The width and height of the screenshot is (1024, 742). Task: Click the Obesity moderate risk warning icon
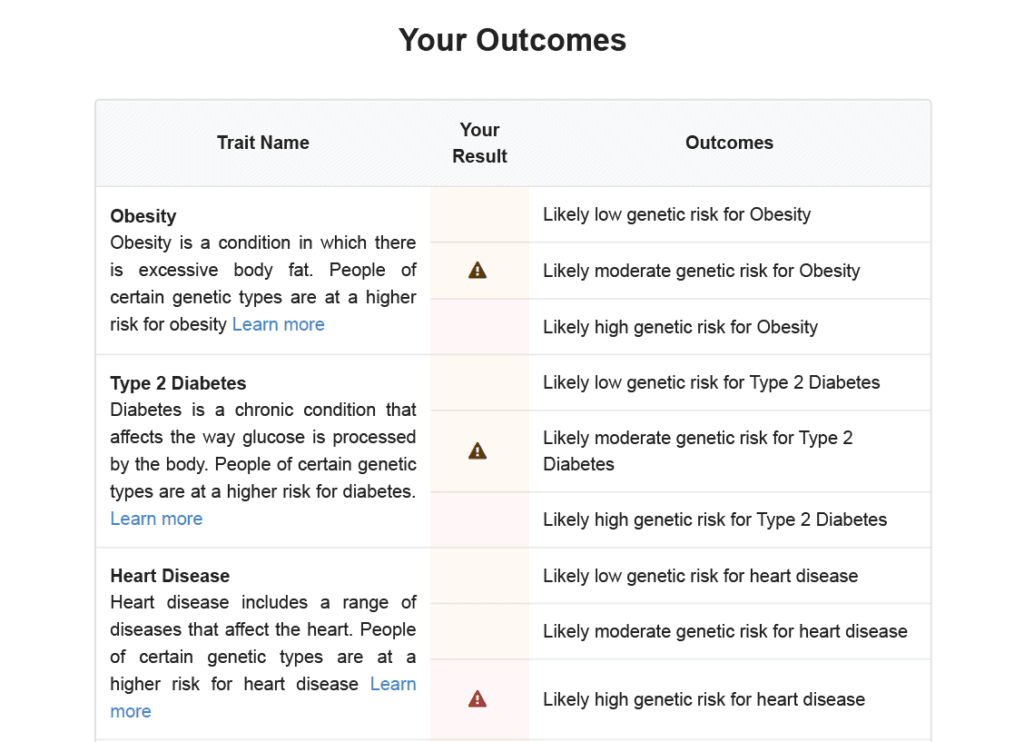pos(477,270)
